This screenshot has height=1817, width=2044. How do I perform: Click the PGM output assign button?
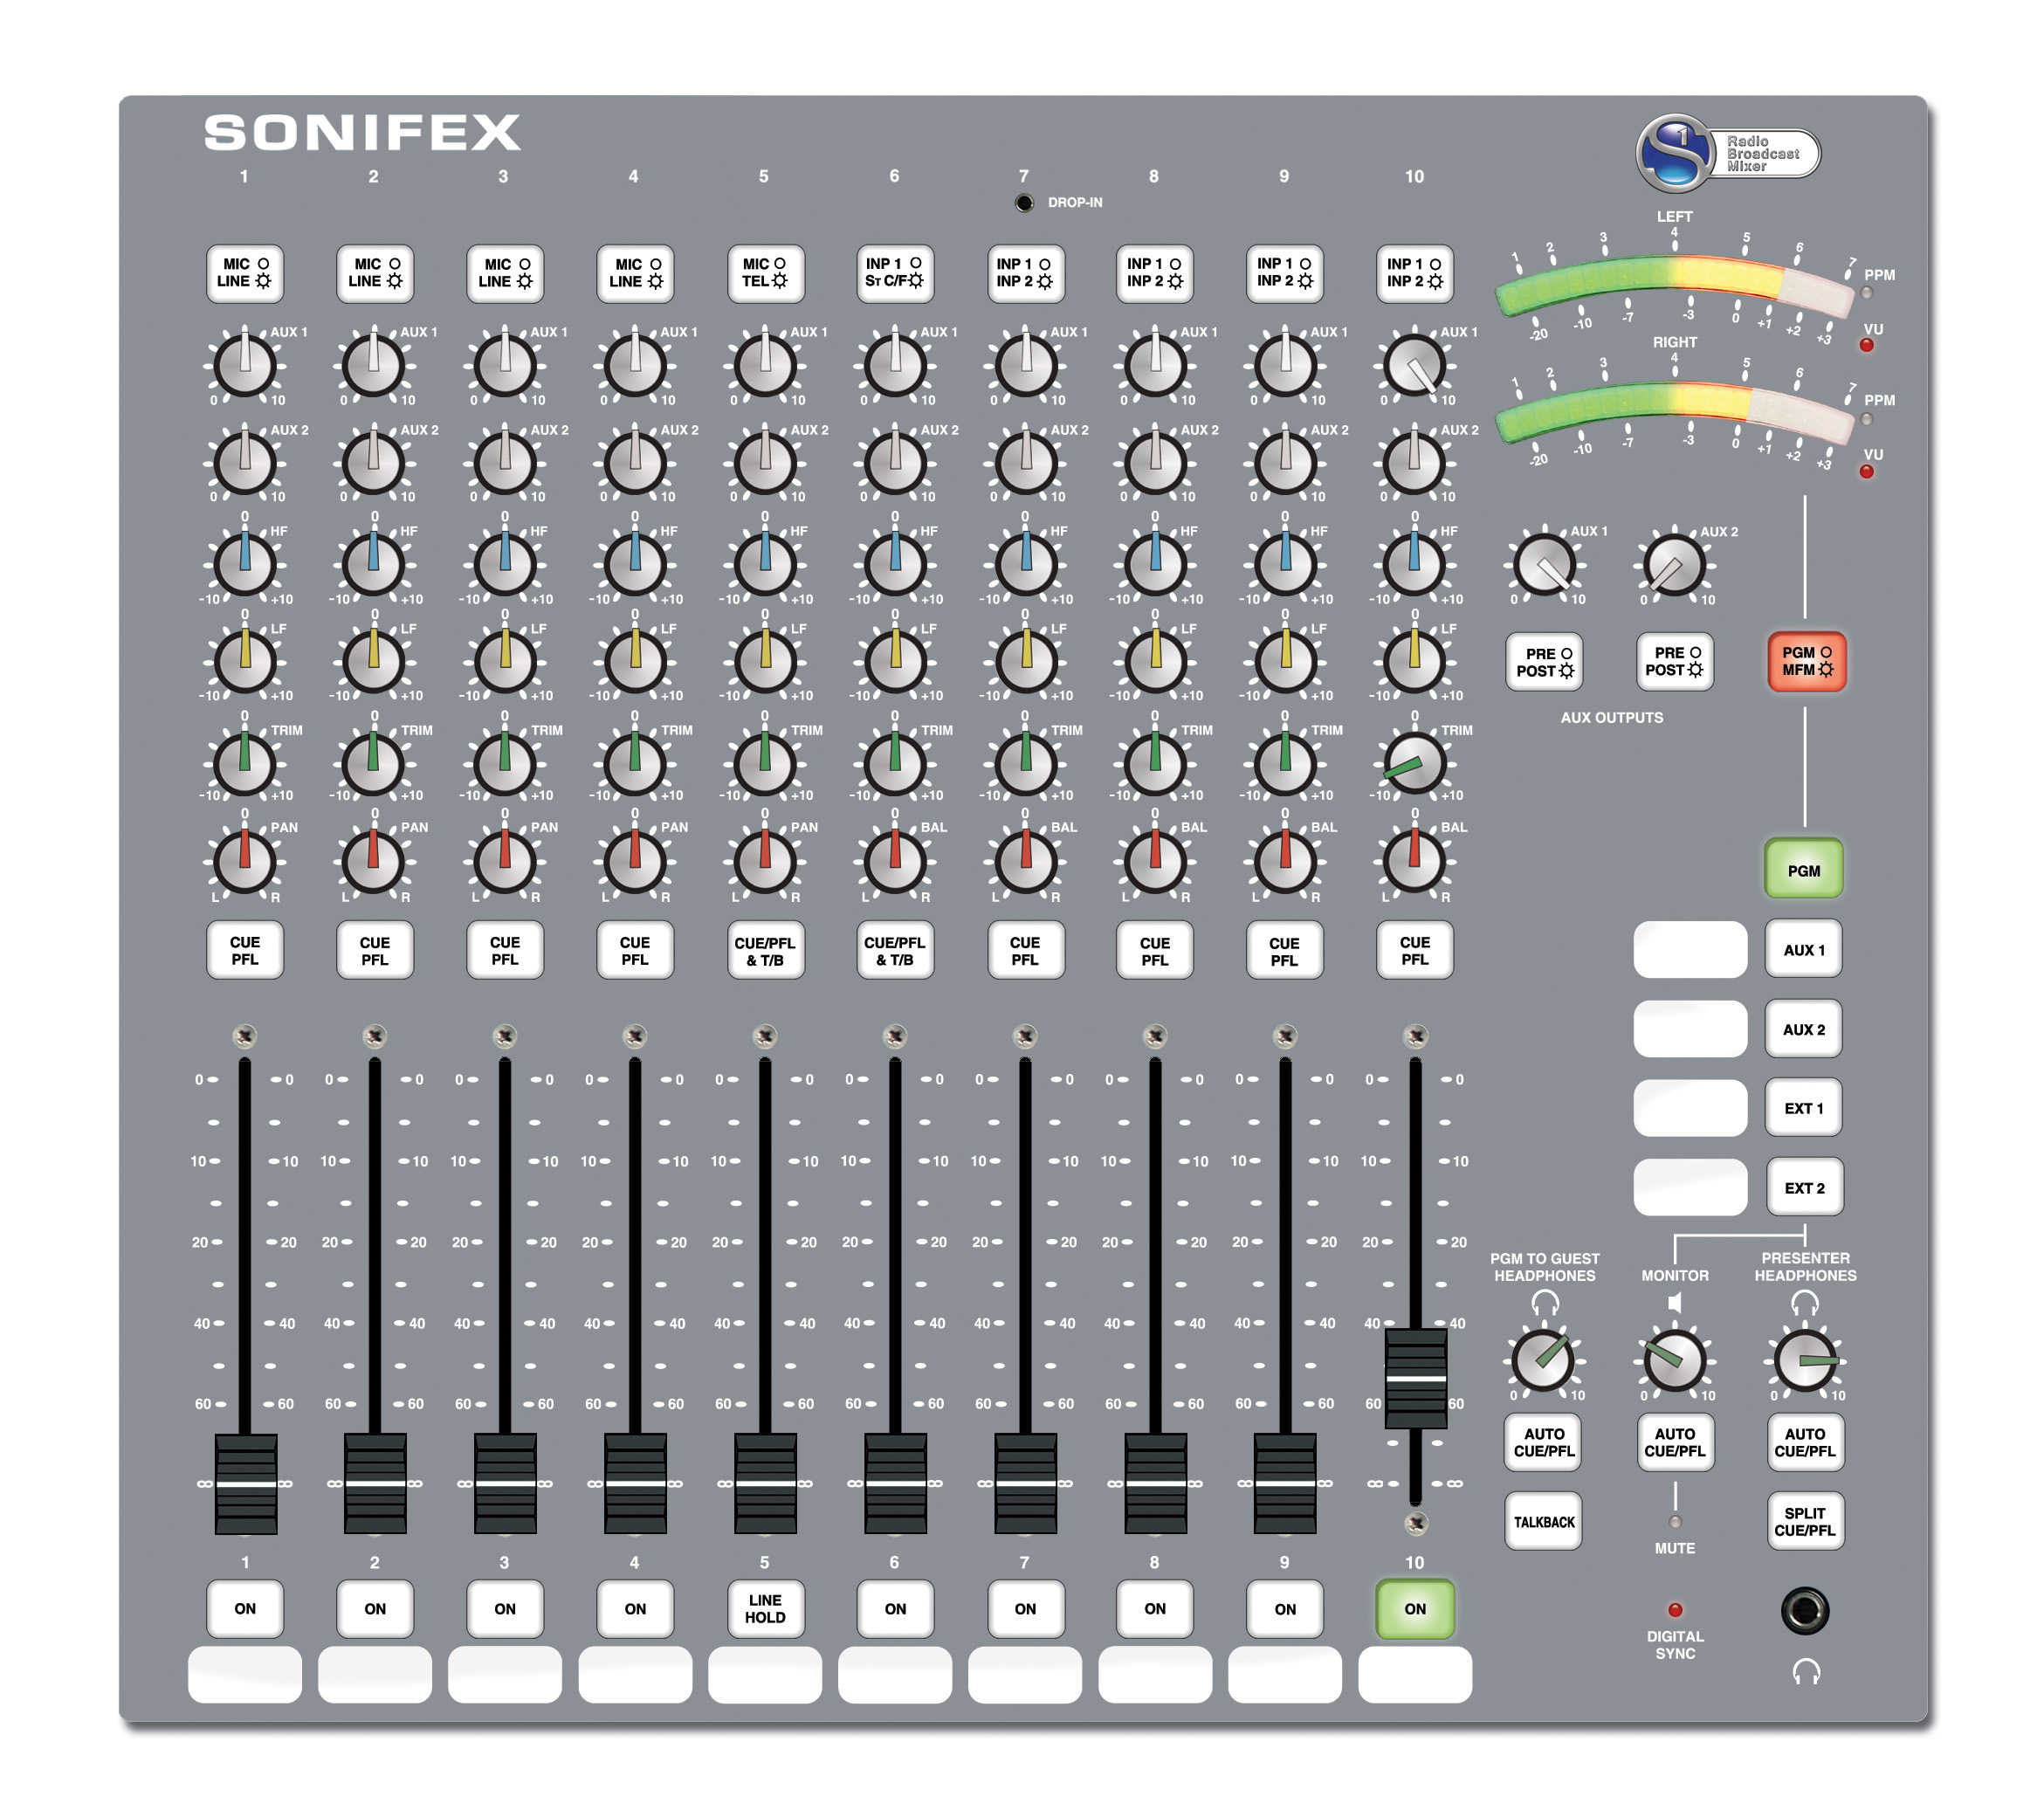[1806, 861]
